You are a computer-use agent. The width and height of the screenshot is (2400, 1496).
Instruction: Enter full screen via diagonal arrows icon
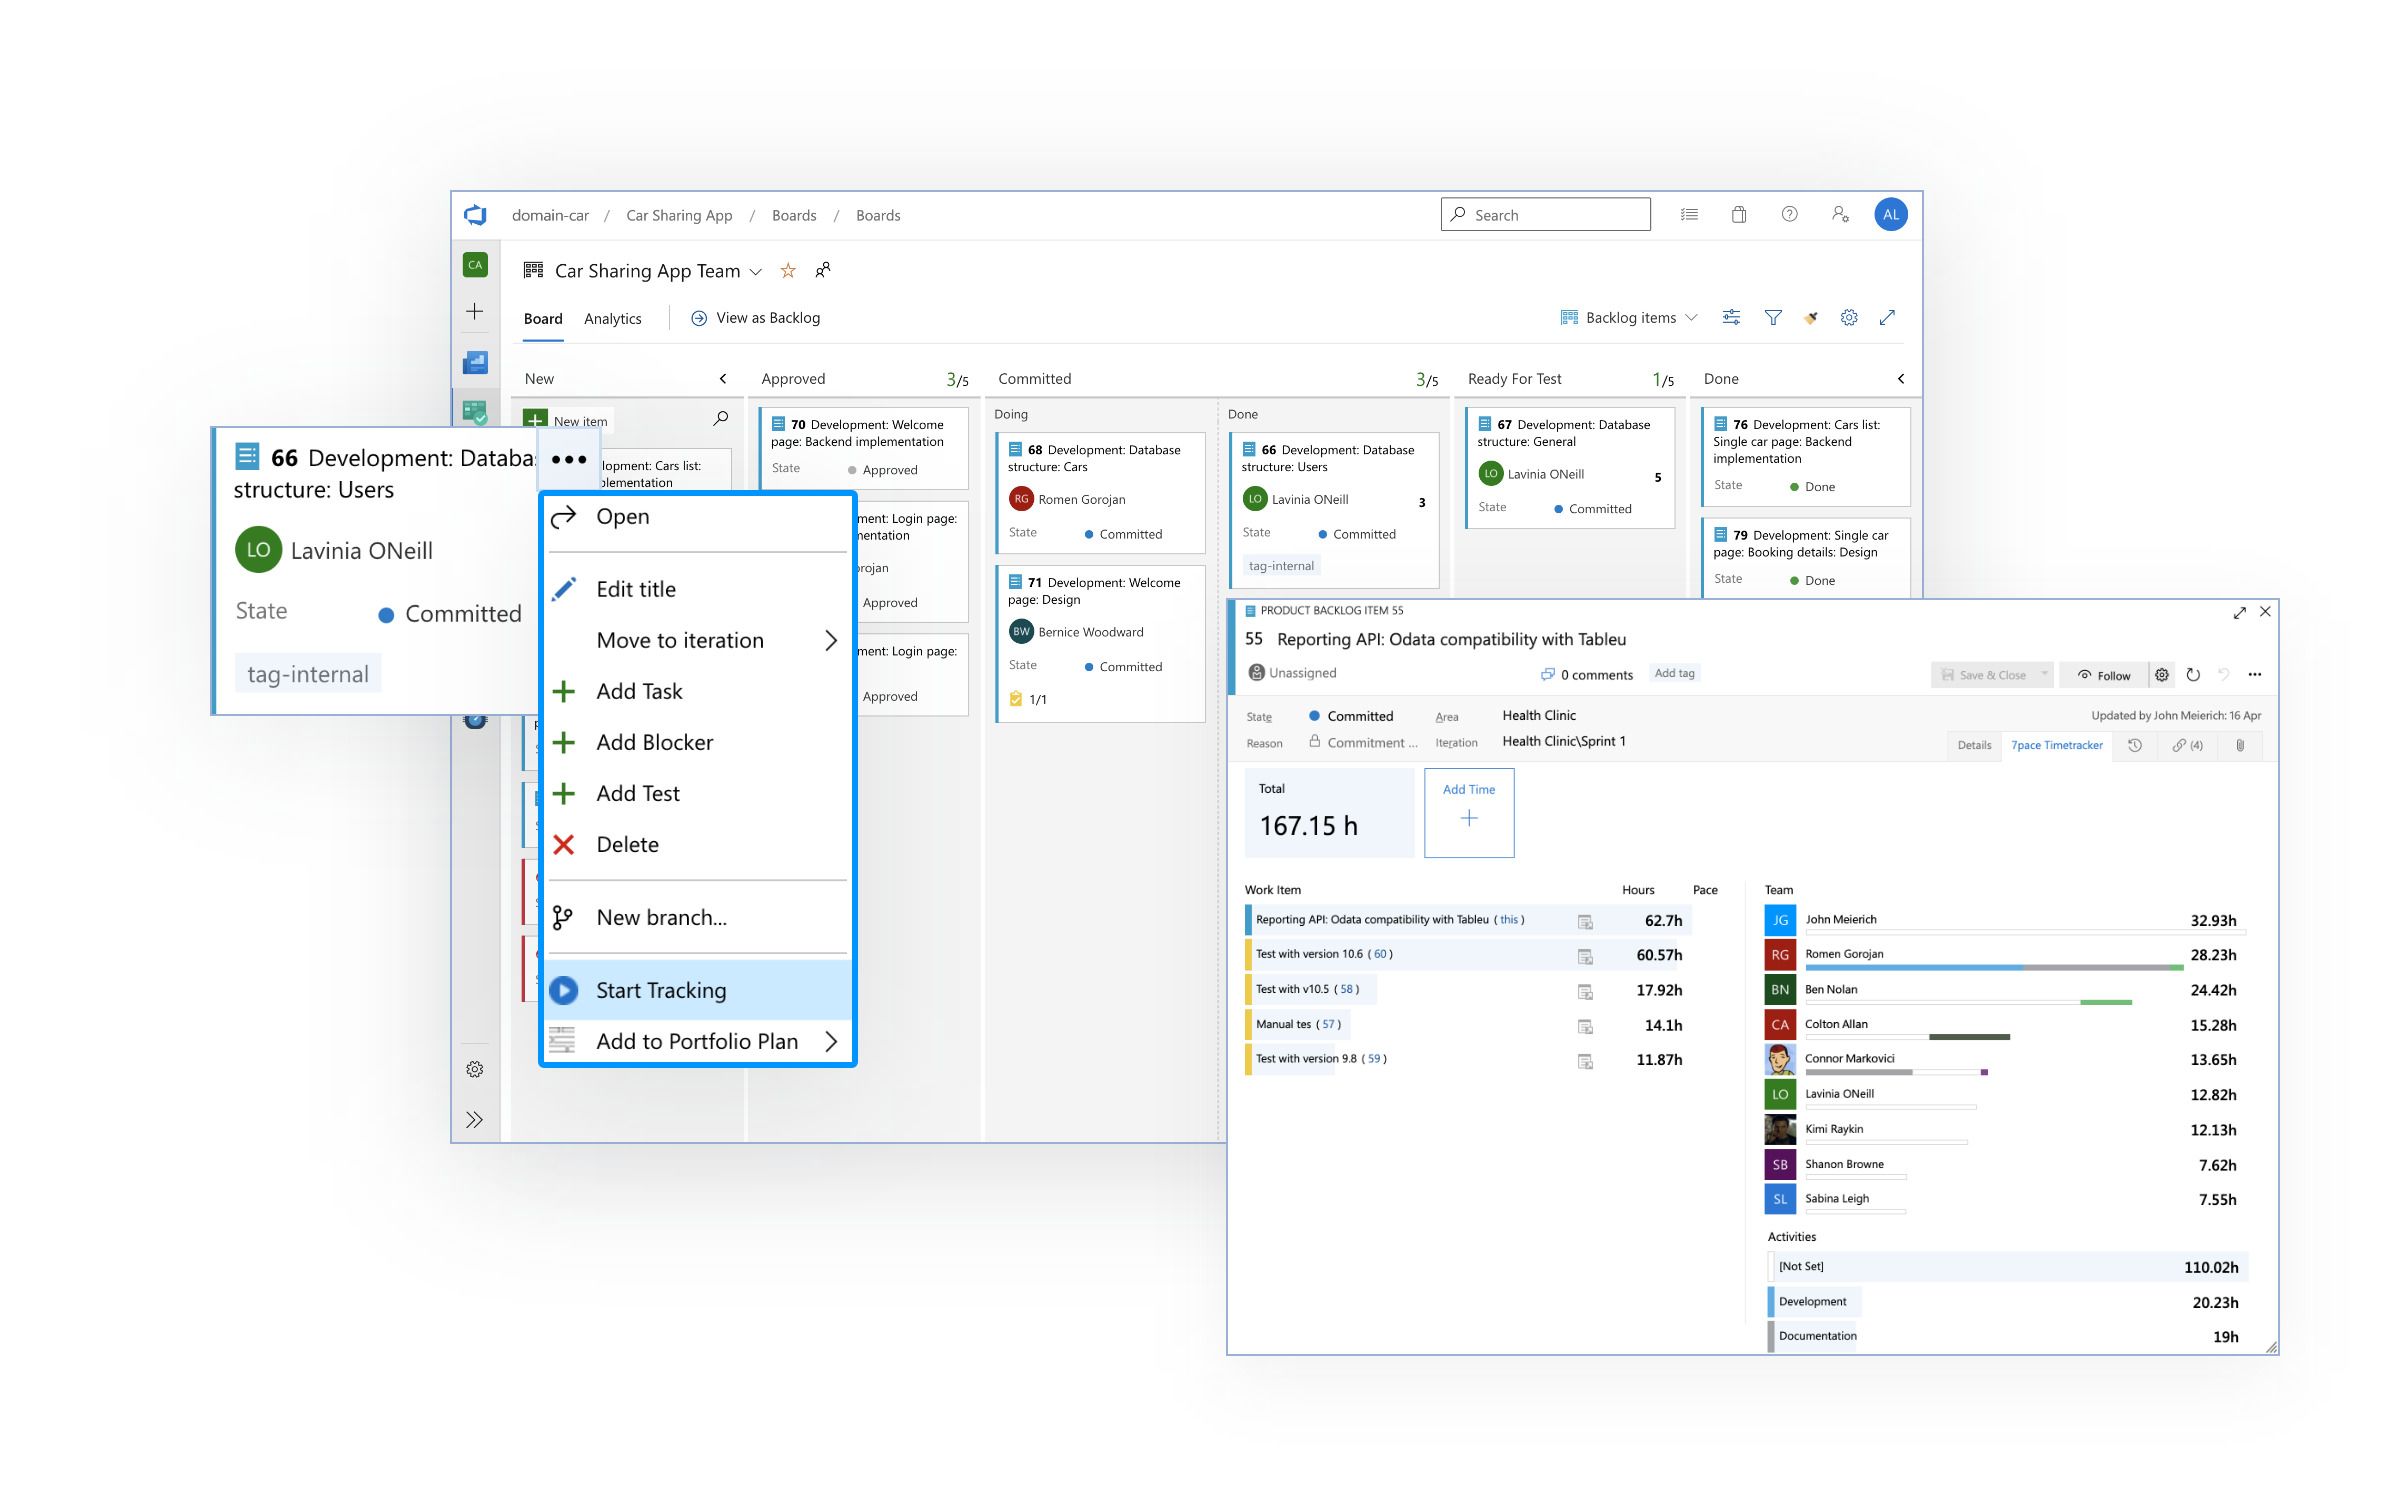pos(1888,317)
